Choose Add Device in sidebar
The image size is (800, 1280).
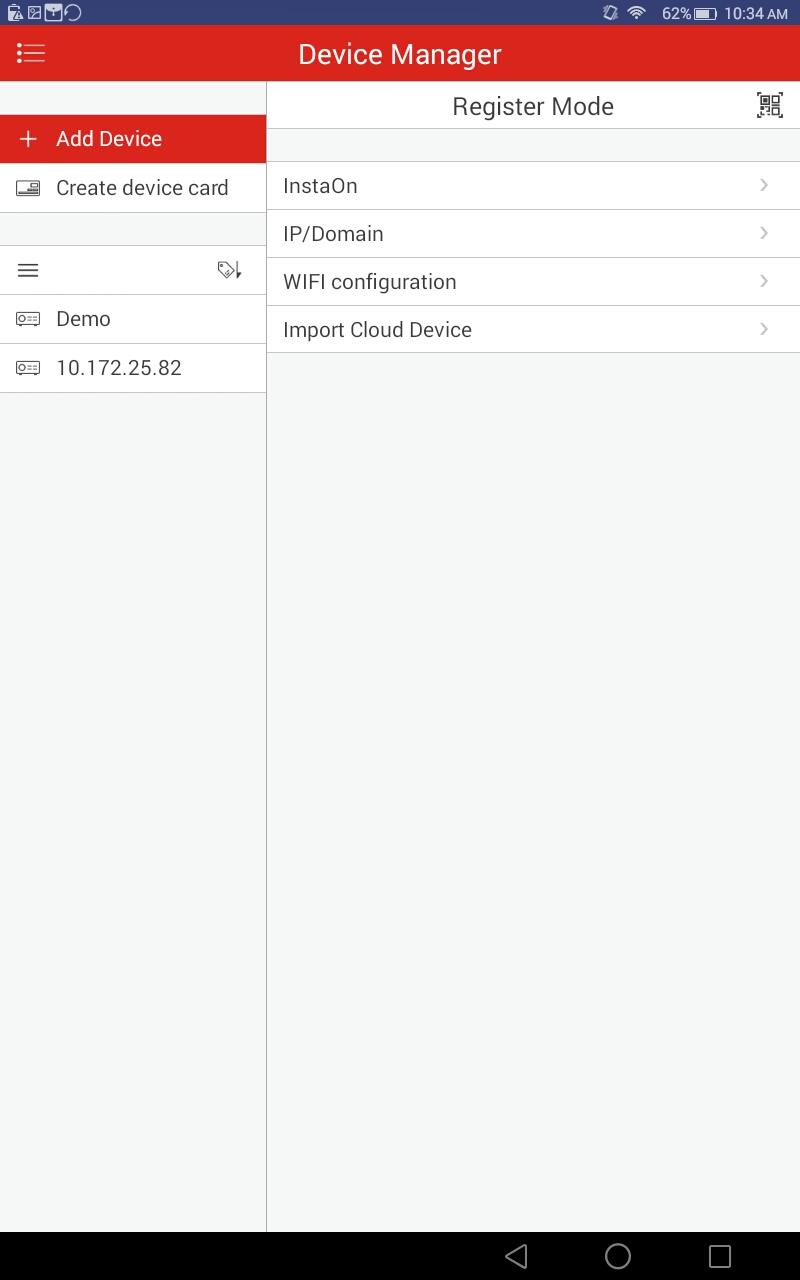pos(133,139)
